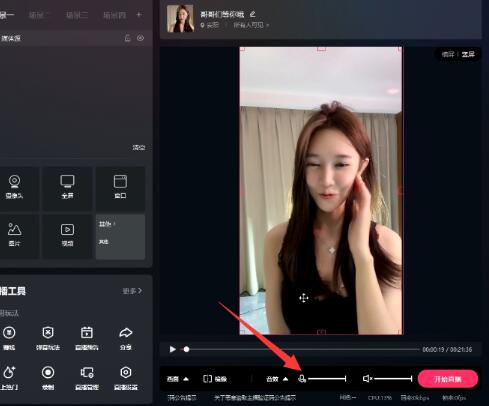Click the pencil icon to edit title

253,14
